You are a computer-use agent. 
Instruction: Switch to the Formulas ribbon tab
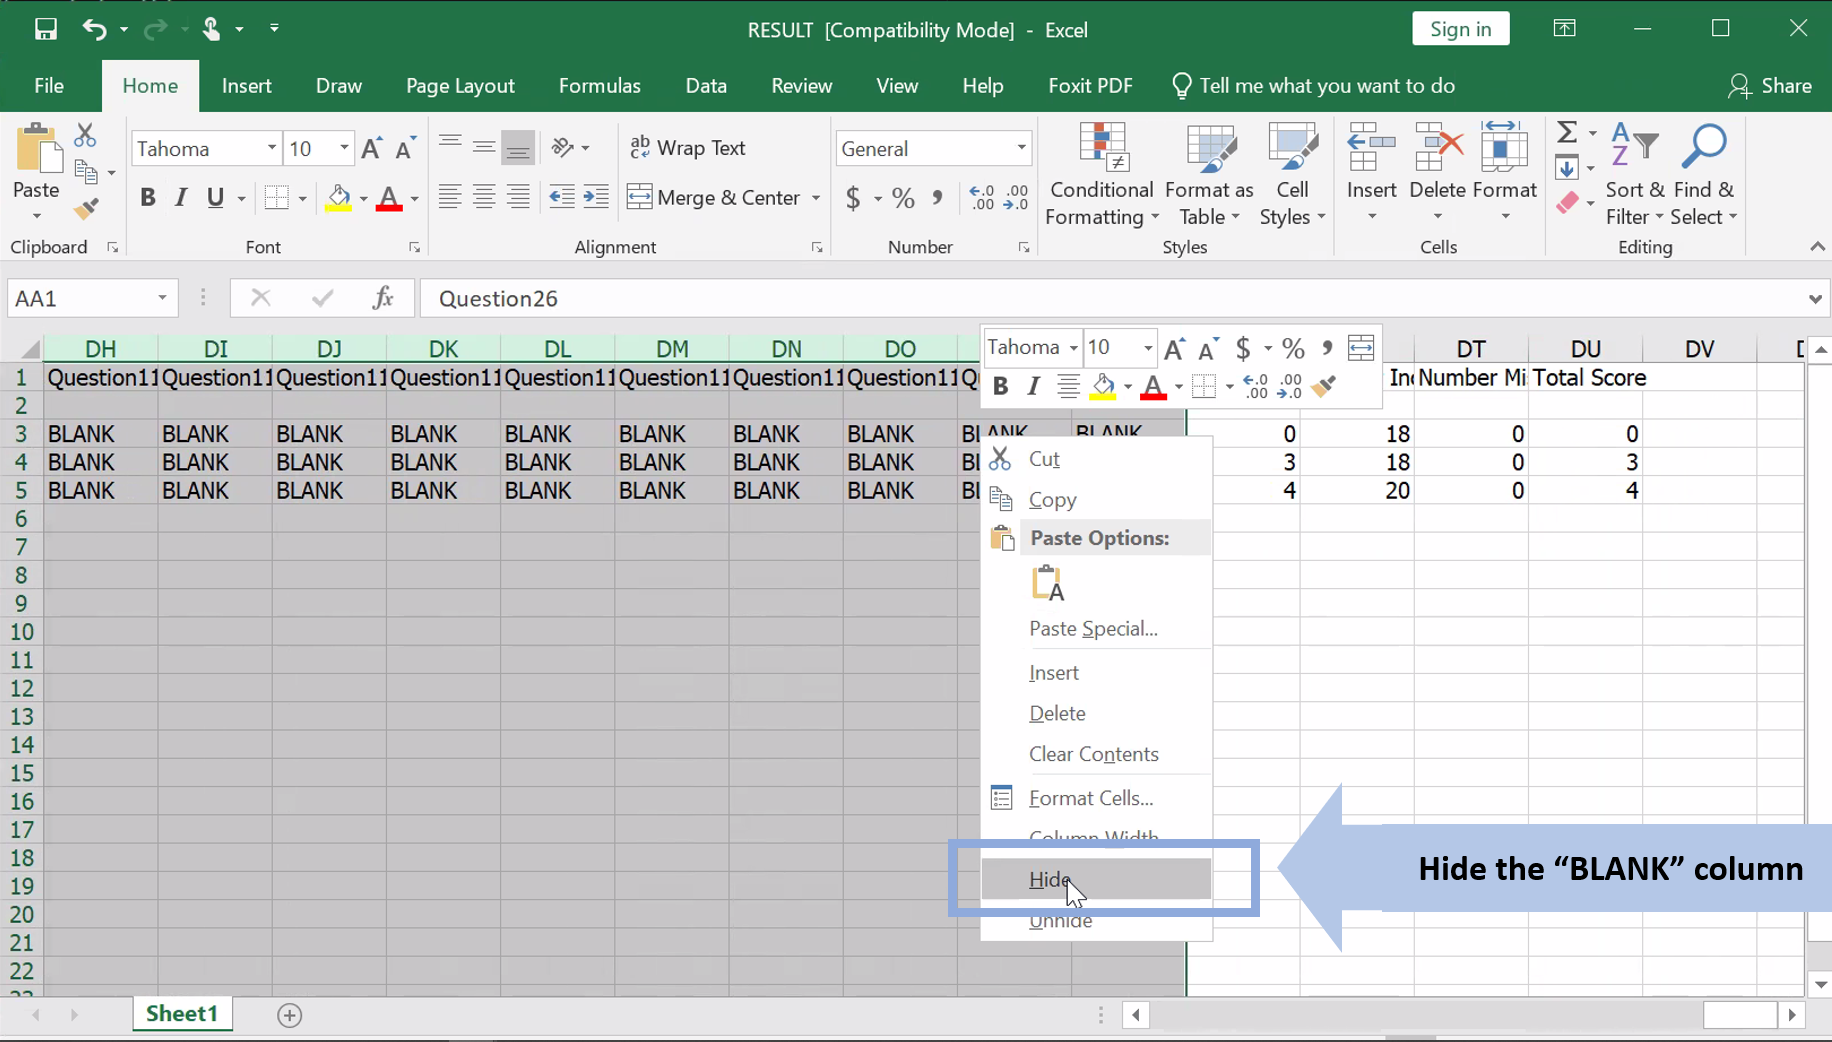click(599, 86)
